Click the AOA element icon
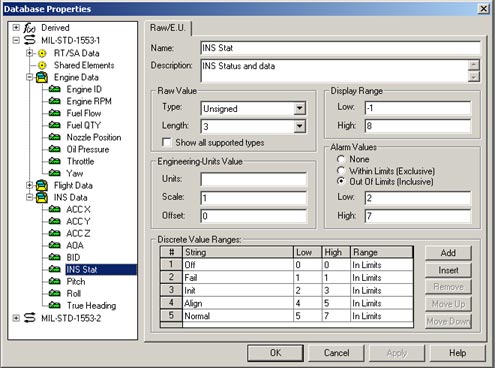495x368 pixels. (55, 245)
